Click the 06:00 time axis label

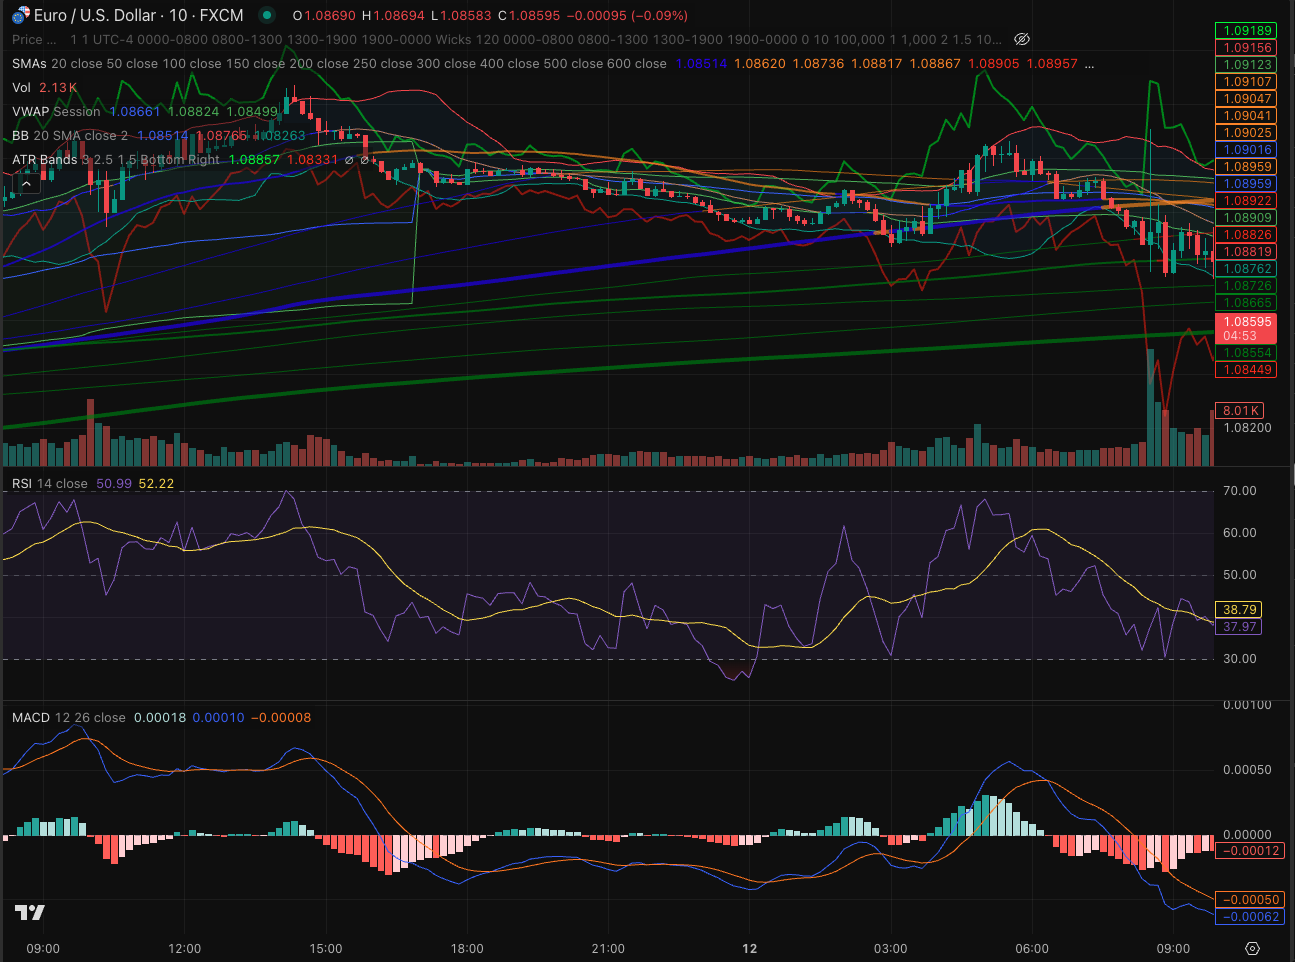pos(1032,948)
